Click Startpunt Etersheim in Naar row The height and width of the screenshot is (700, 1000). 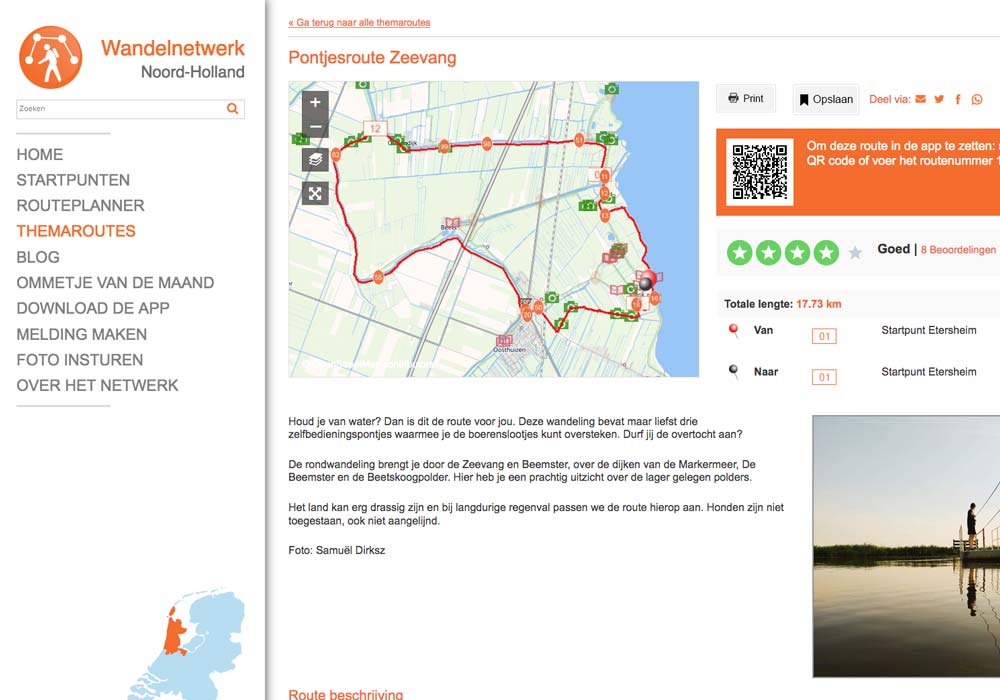coord(929,372)
